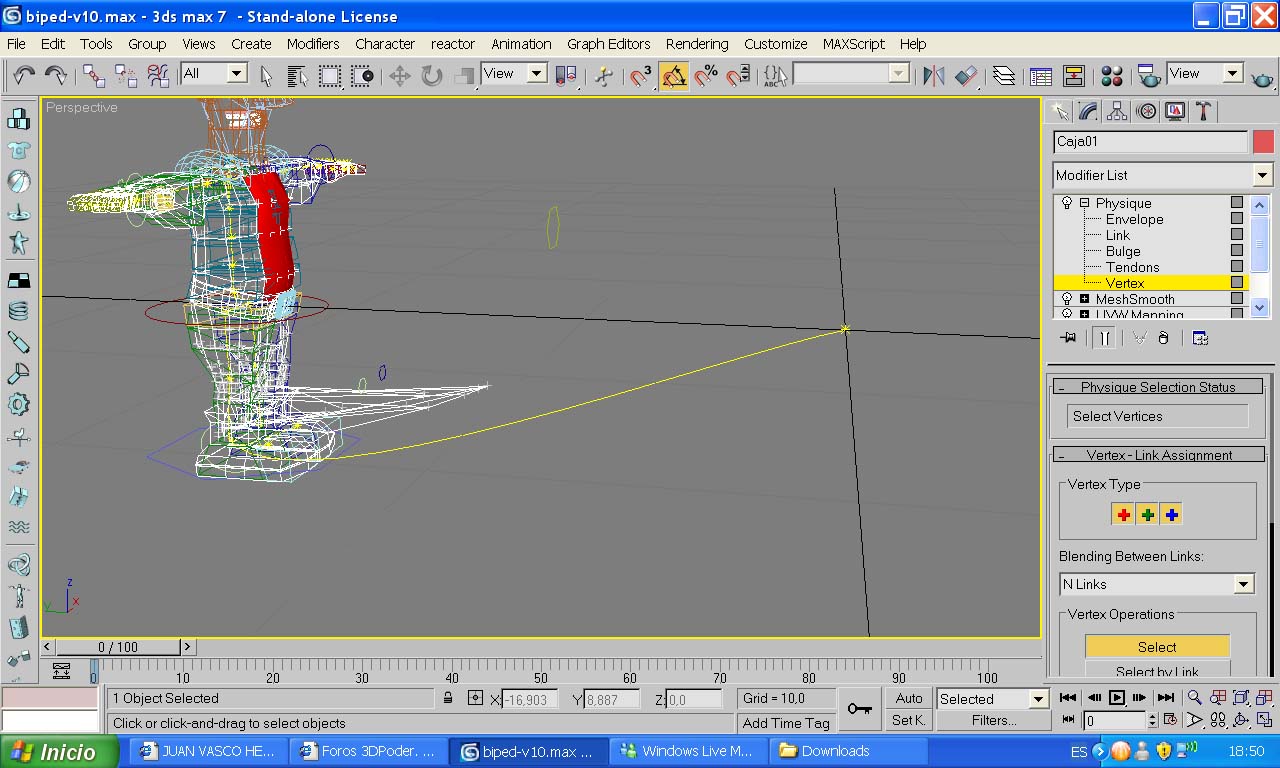Viewport: 1280px width, 768px height.
Task: Open the File menu
Action: [16, 44]
